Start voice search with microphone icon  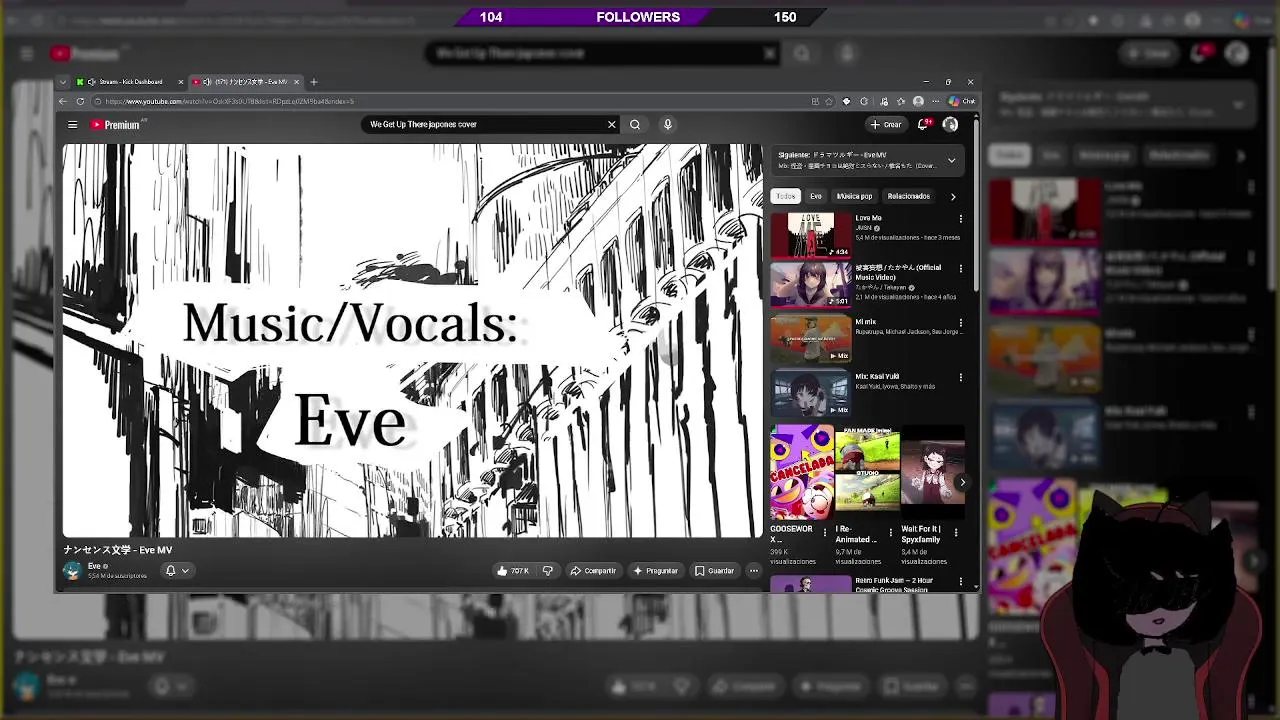coord(668,124)
